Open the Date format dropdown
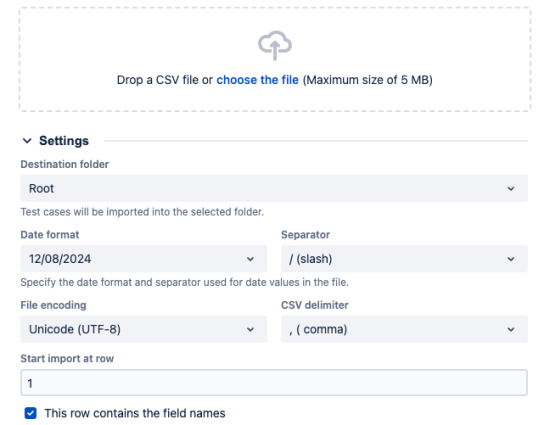 click(x=143, y=259)
